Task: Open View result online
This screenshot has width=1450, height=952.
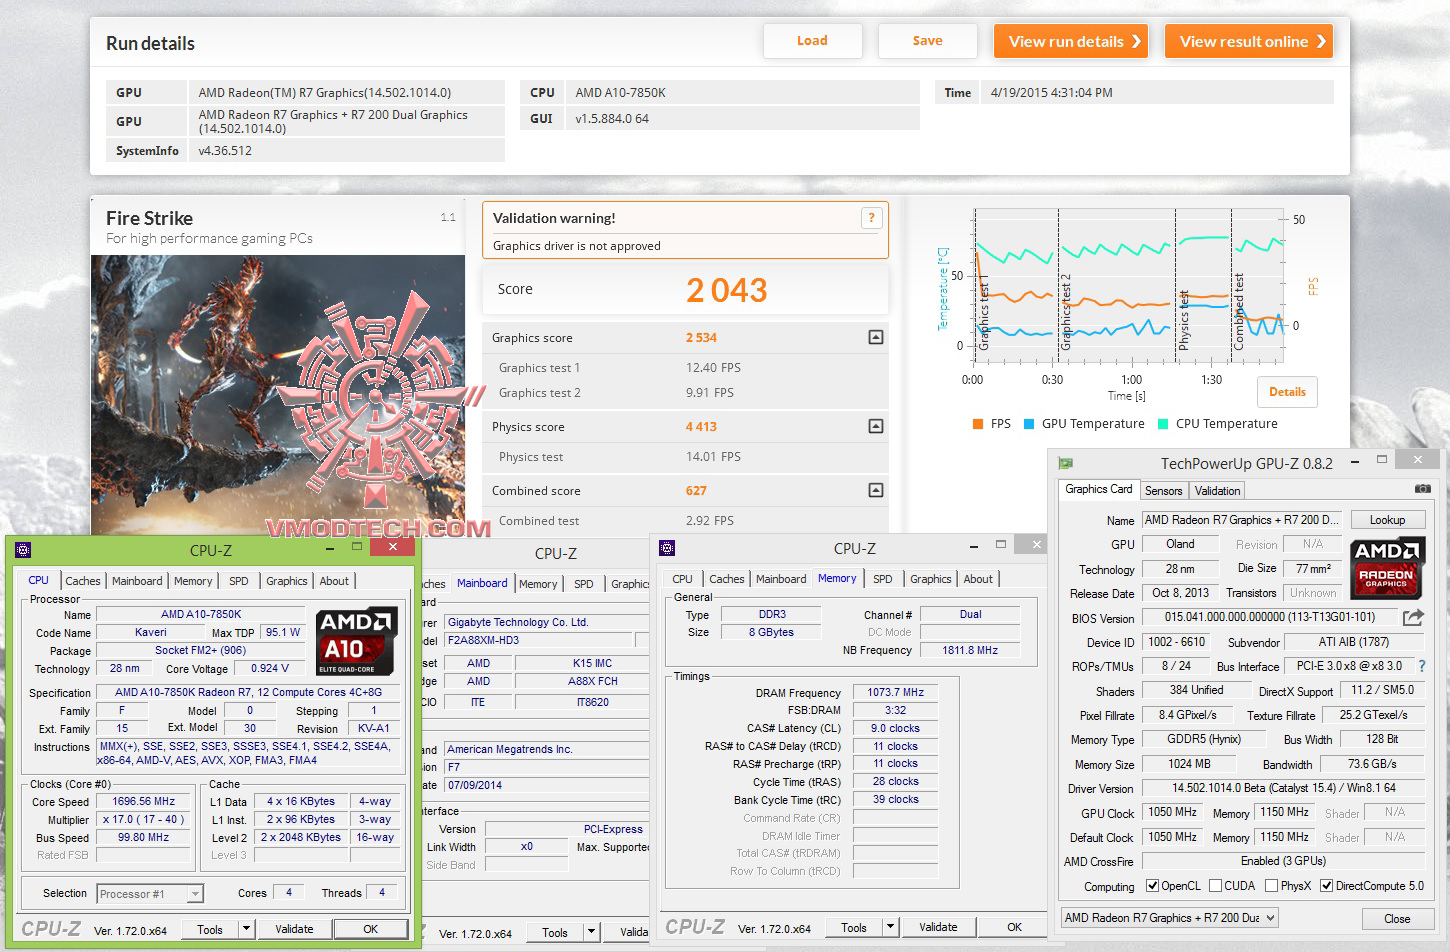Action: coord(1248,41)
